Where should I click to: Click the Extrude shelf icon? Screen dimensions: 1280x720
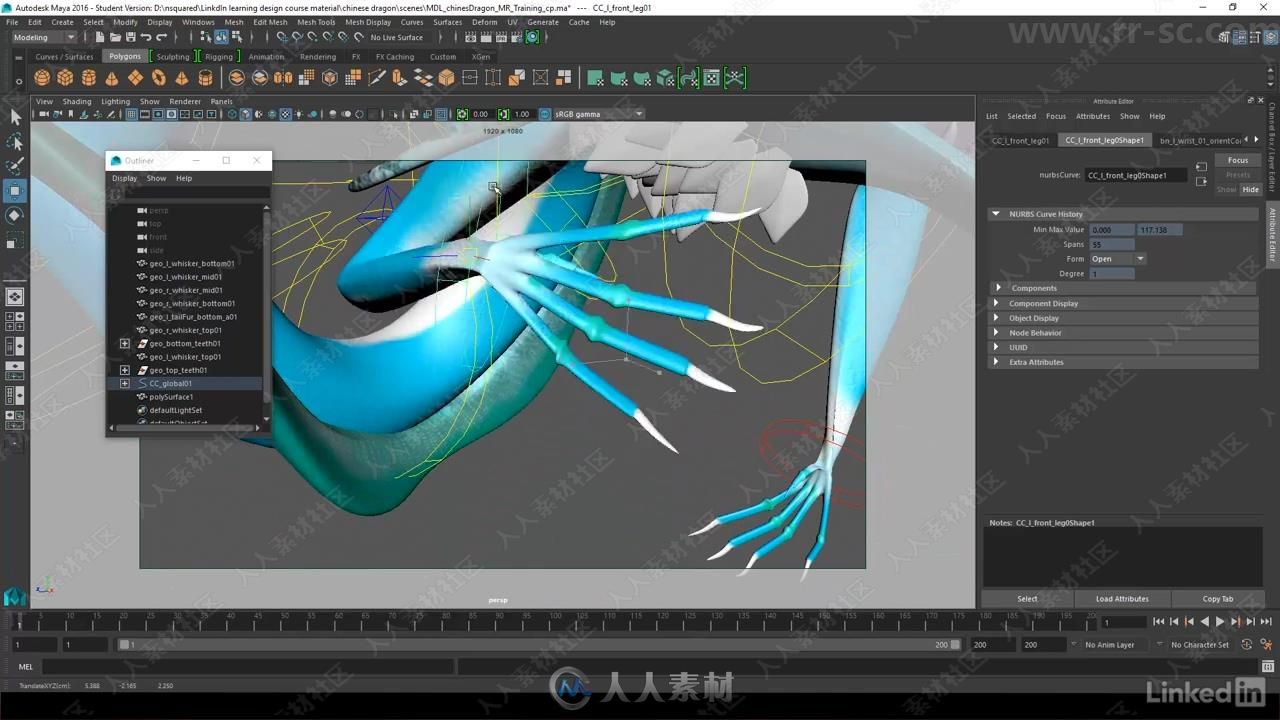tap(400, 78)
